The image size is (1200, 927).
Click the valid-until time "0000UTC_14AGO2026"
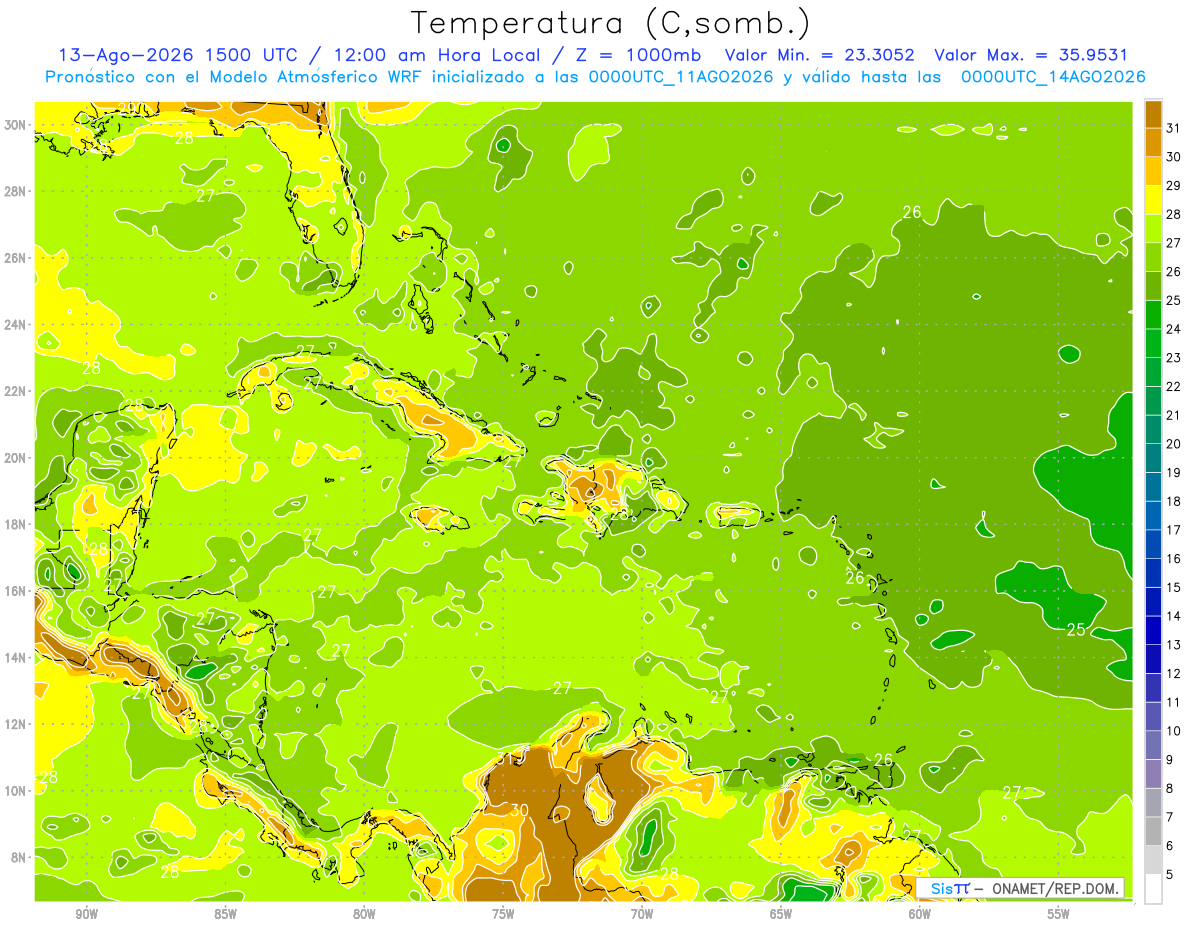[1053, 77]
